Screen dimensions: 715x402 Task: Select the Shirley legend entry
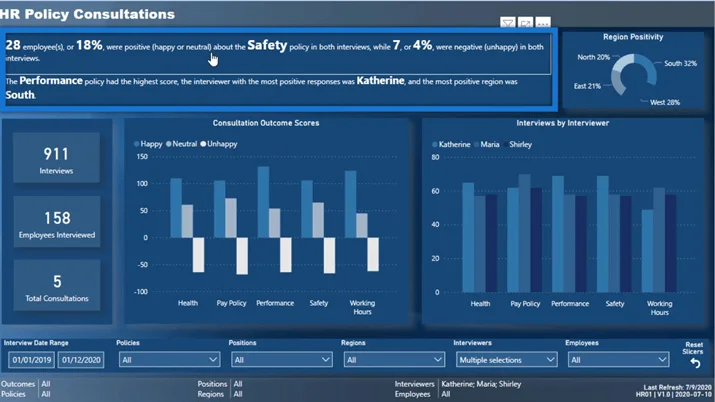(517, 144)
